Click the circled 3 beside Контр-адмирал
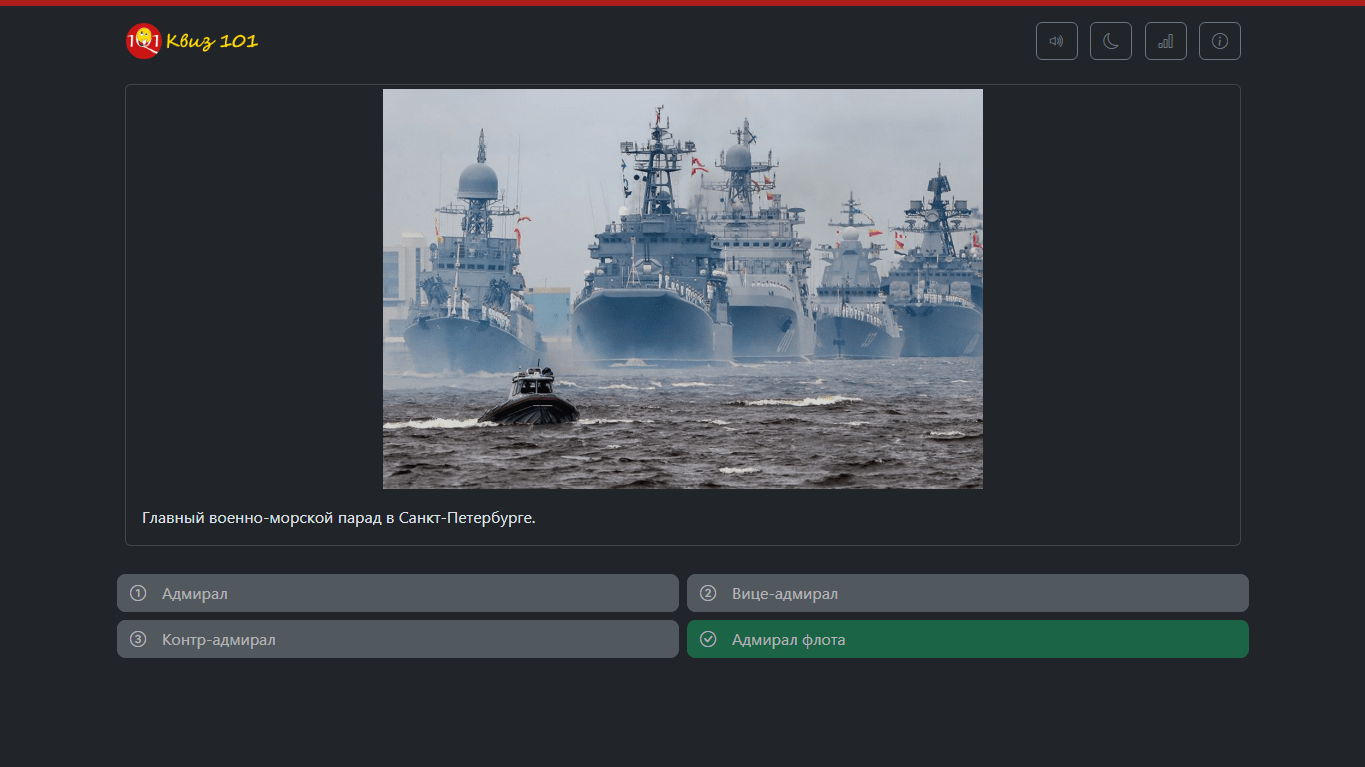Viewport: 1365px width, 767px height. [x=138, y=638]
